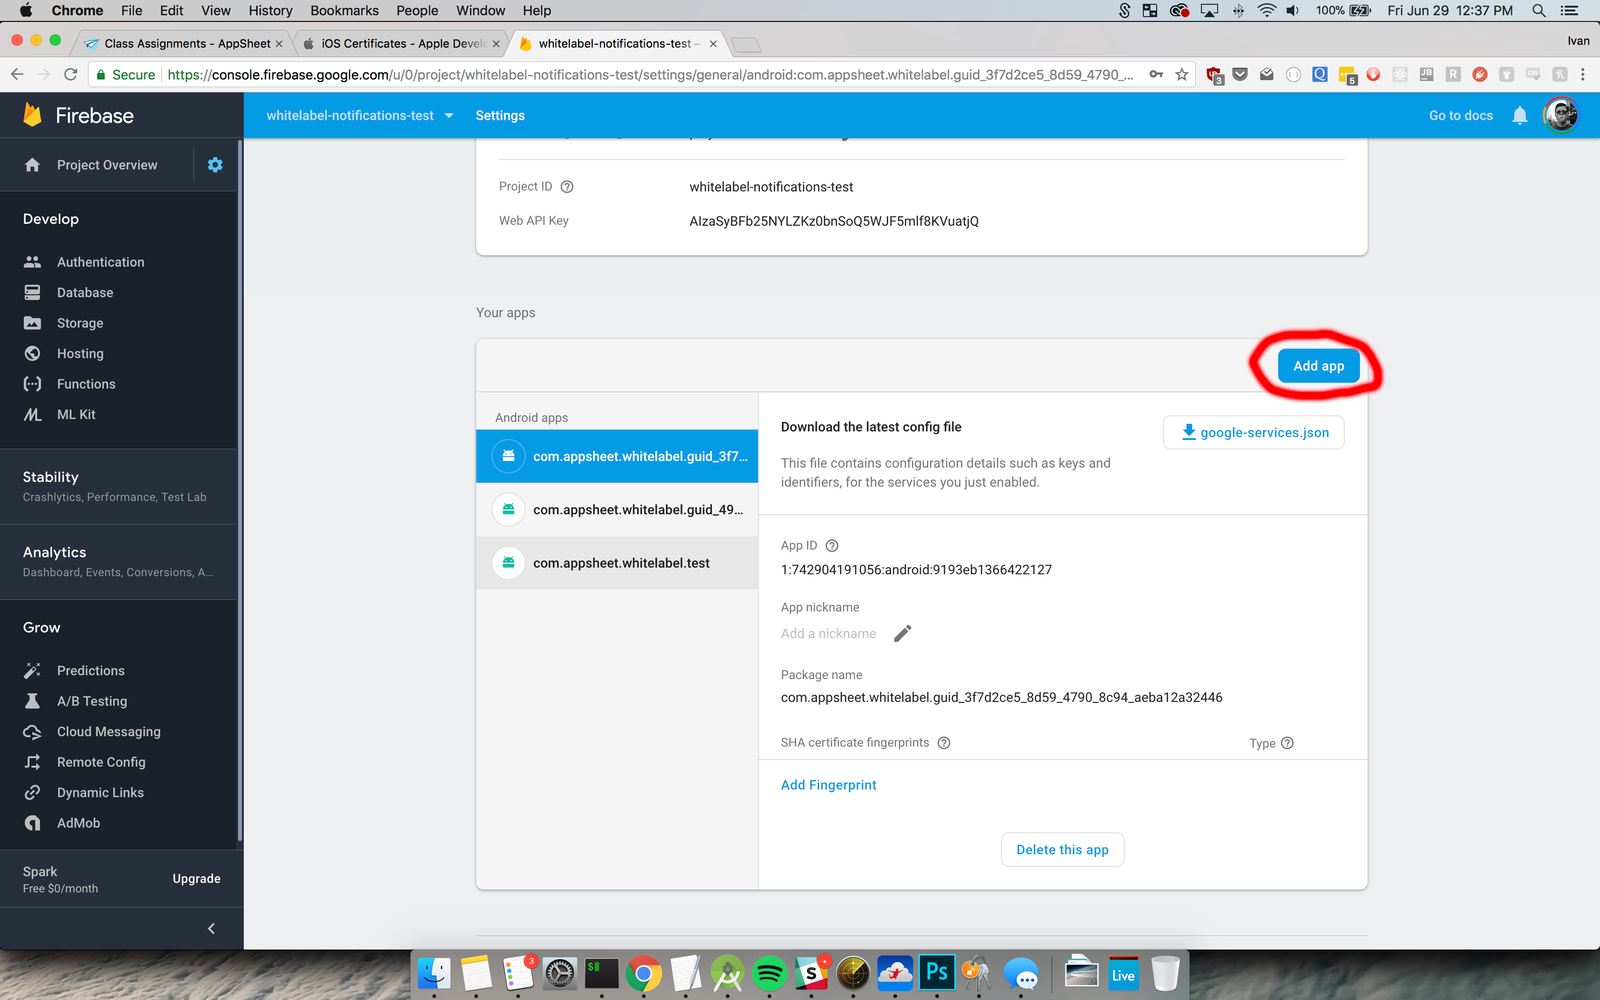1600x1000 pixels.
Task: Open the user account avatar
Action: tap(1560, 115)
